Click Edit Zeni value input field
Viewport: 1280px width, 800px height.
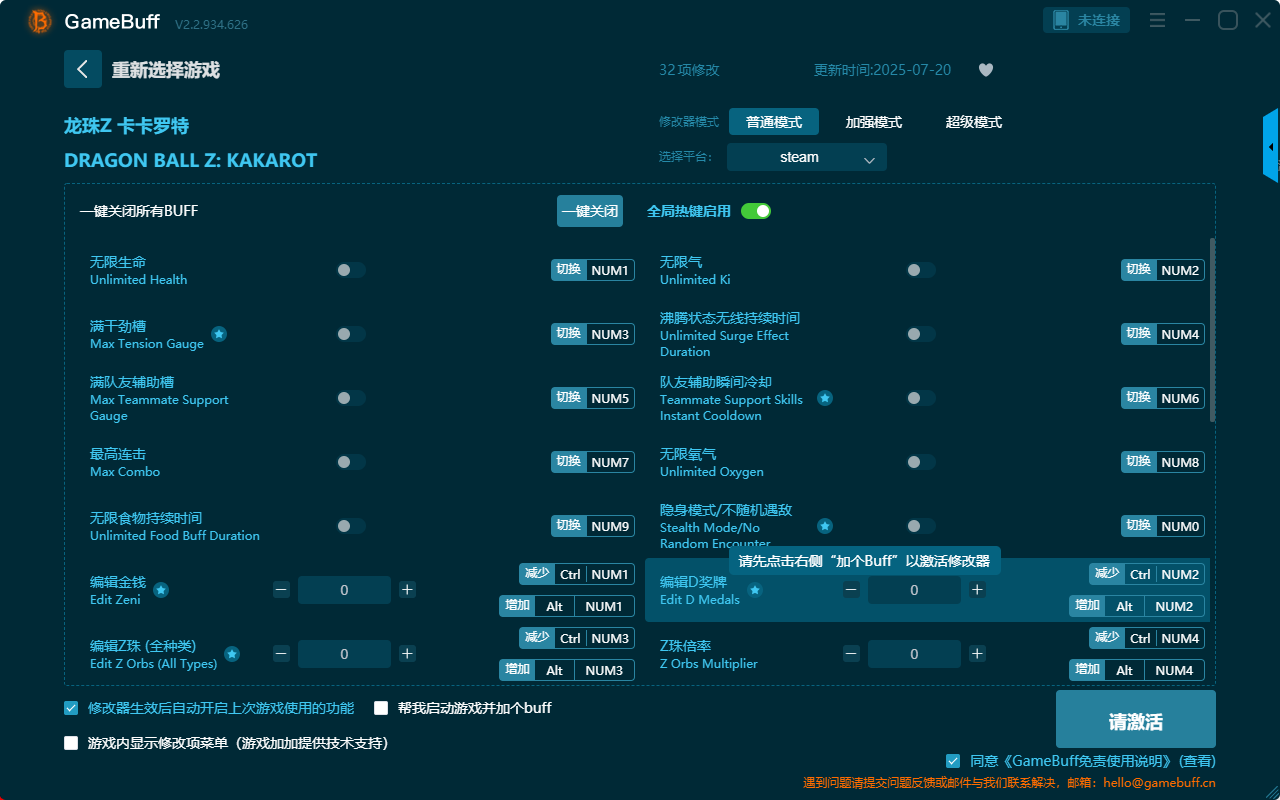[344, 590]
